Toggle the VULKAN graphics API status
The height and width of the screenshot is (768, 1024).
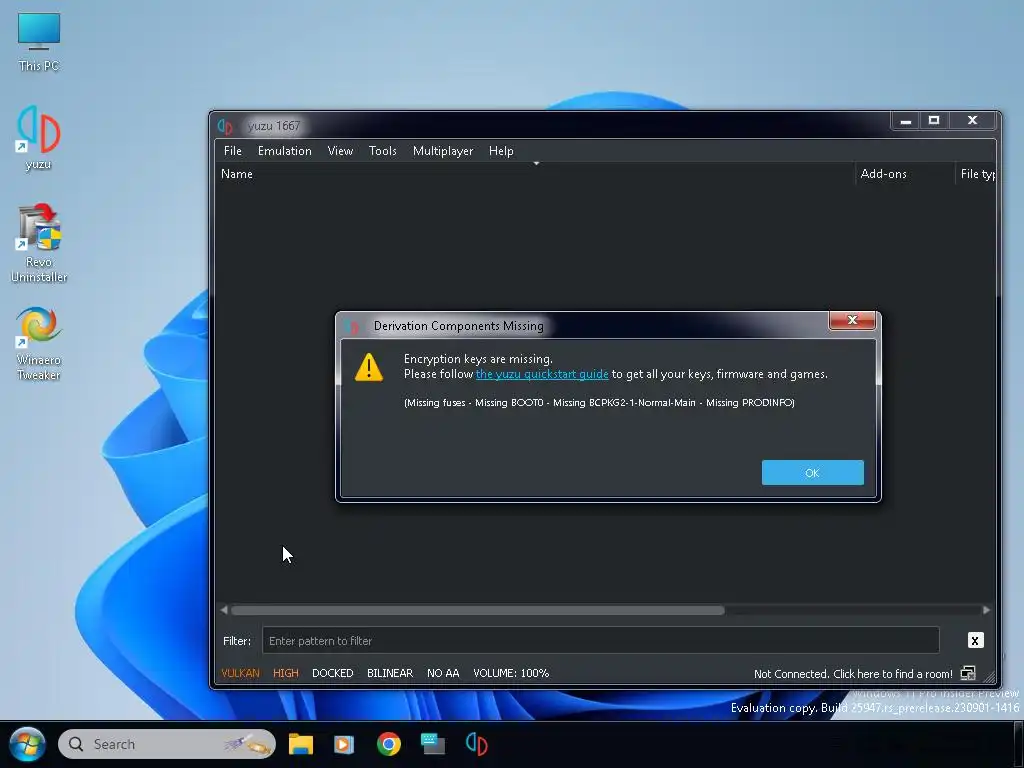pyautogui.click(x=240, y=673)
